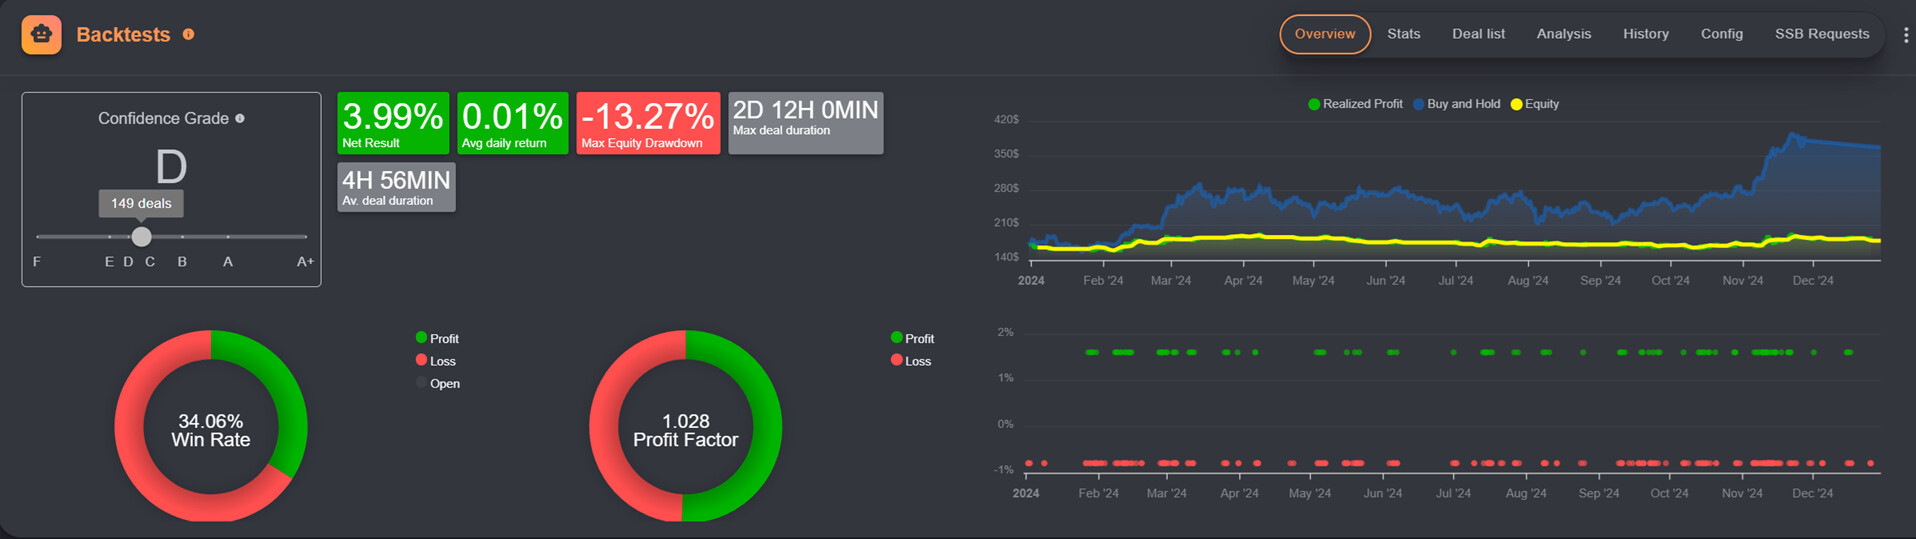1916x539 pixels.
Task: Click the confidence grade slider handle
Action: [142, 237]
